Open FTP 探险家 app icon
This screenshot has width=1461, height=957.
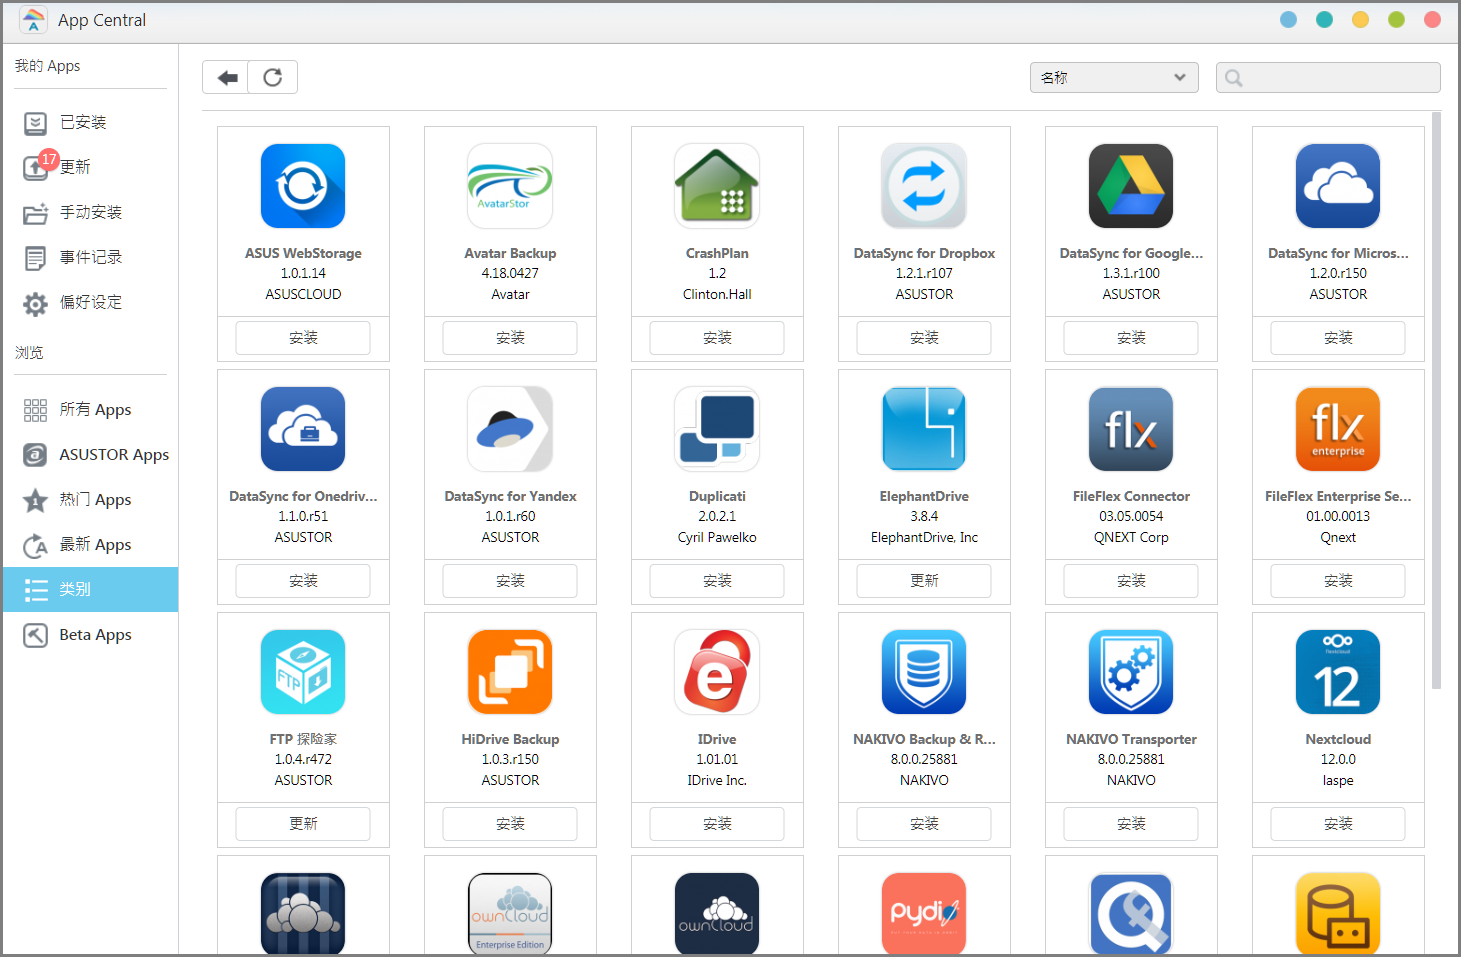(303, 672)
